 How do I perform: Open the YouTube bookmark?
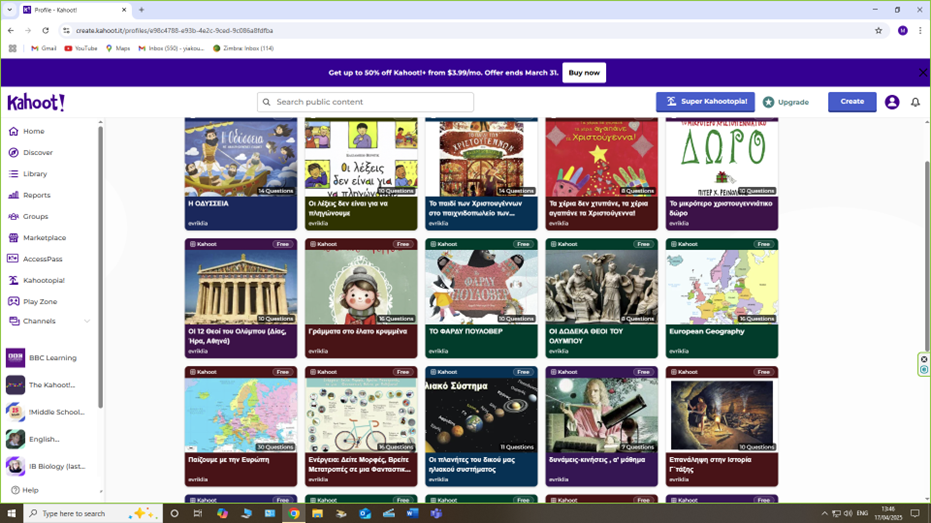pyautogui.click(x=81, y=48)
